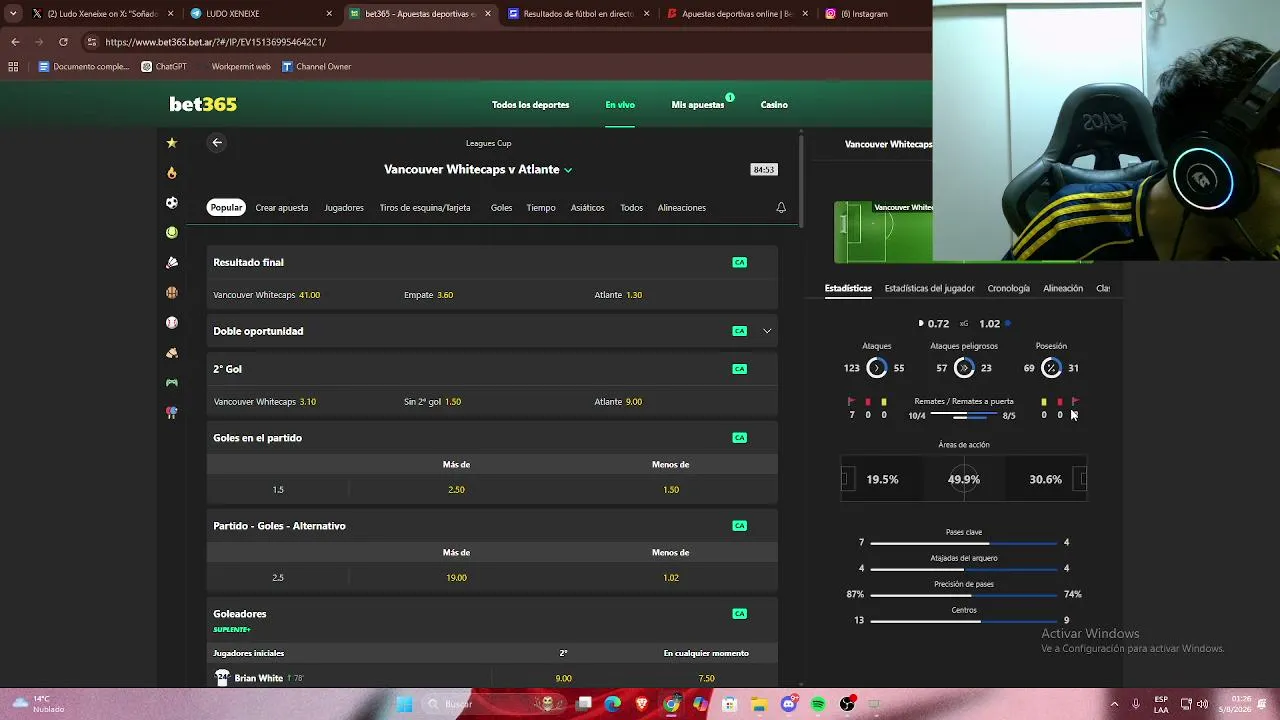Switch to the Cronología tab
1280x720 pixels.
[x=1008, y=289]
